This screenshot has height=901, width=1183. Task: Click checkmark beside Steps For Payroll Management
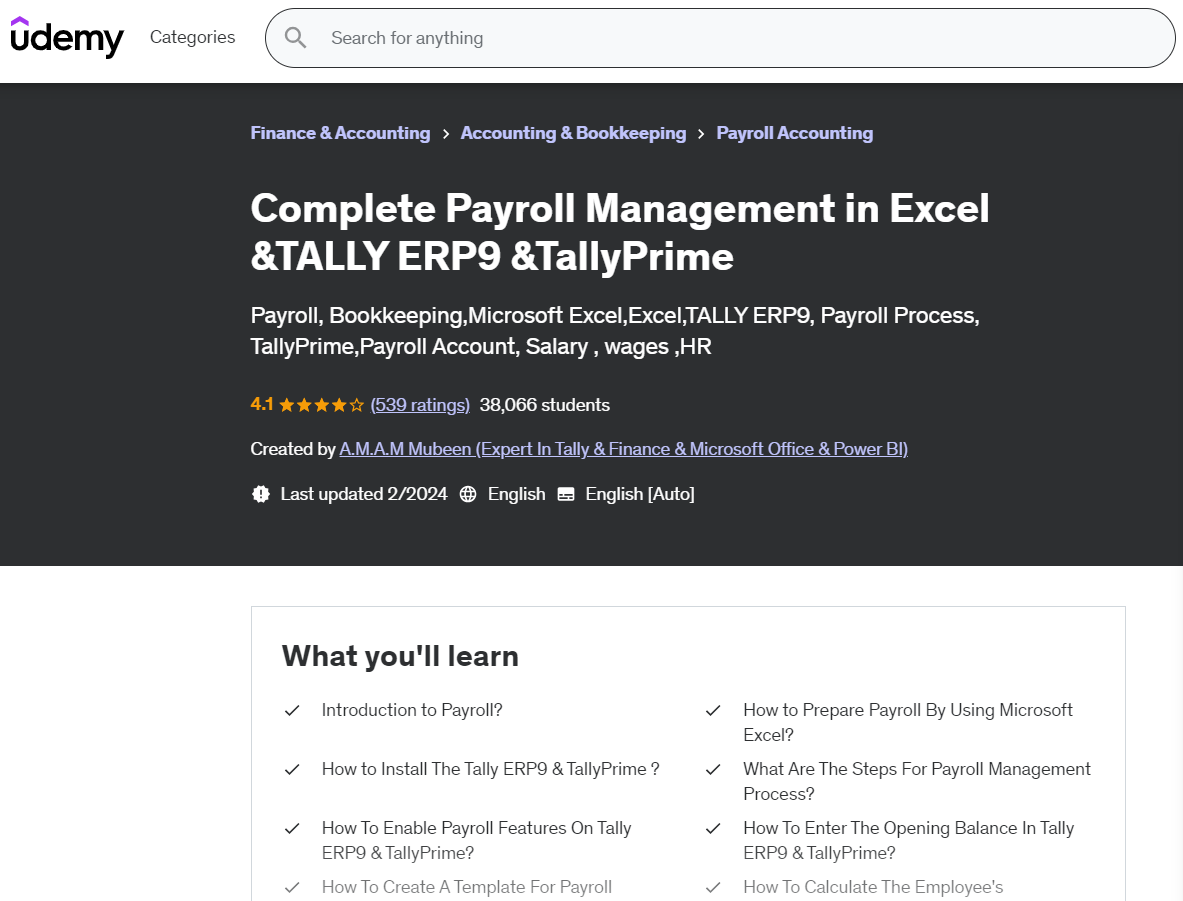(x=713, y=770)
